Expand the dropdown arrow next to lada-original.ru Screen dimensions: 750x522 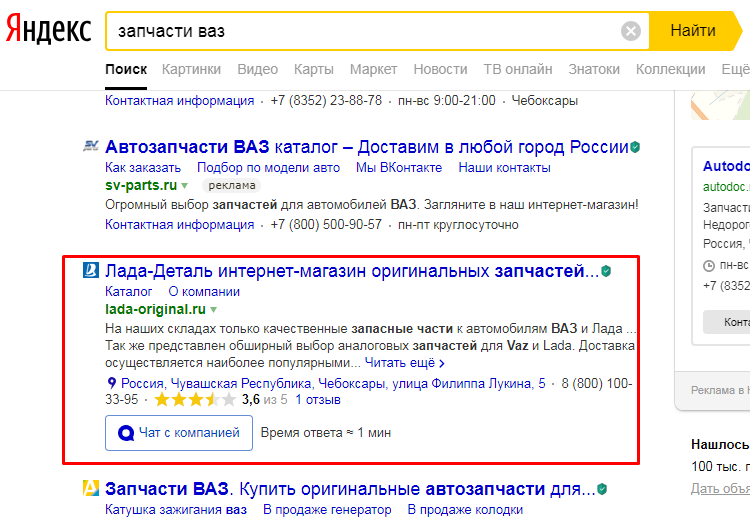213,310
